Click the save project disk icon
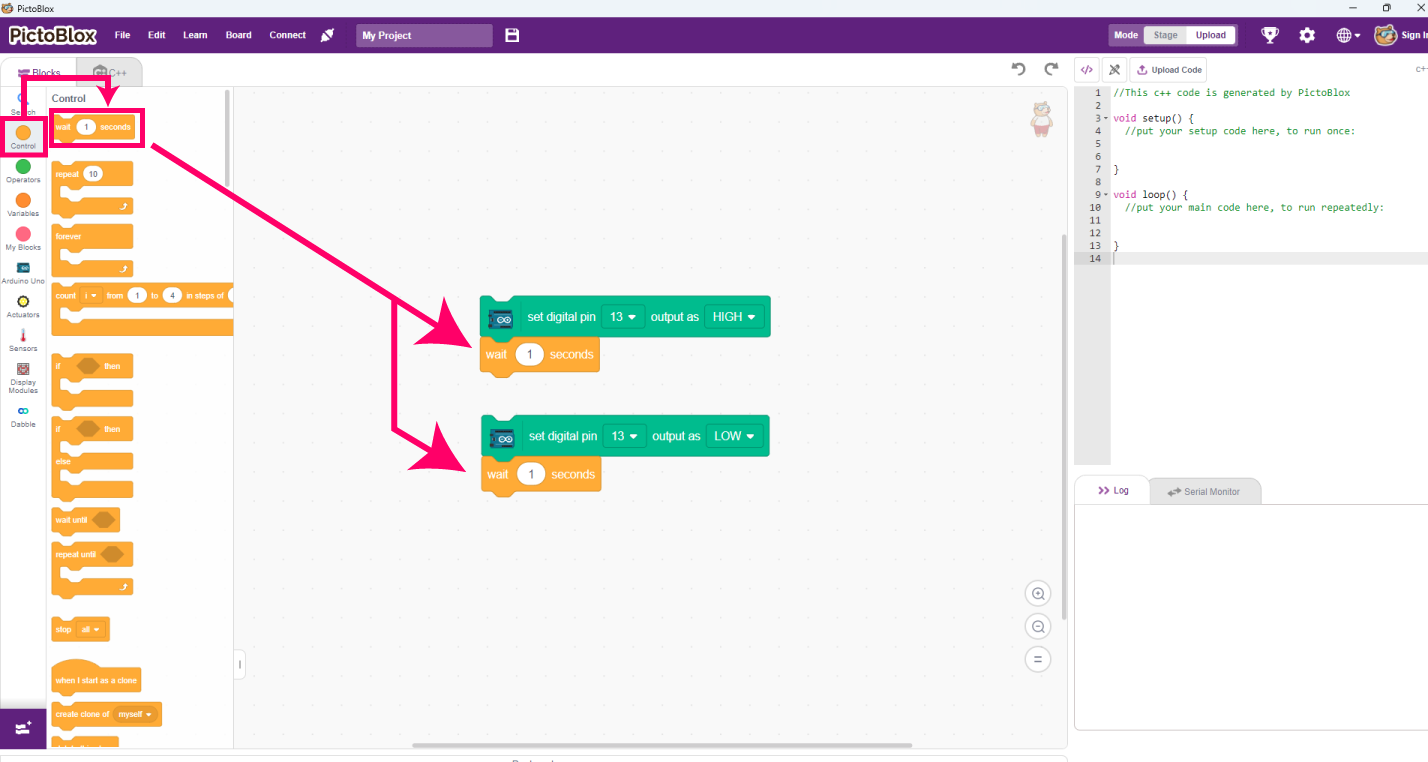The image size is (1428, 762). [512, 35]
